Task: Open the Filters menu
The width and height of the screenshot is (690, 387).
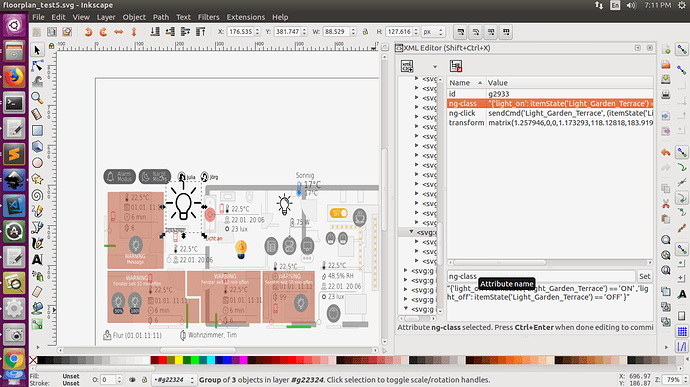Action: tap(209, 17)
